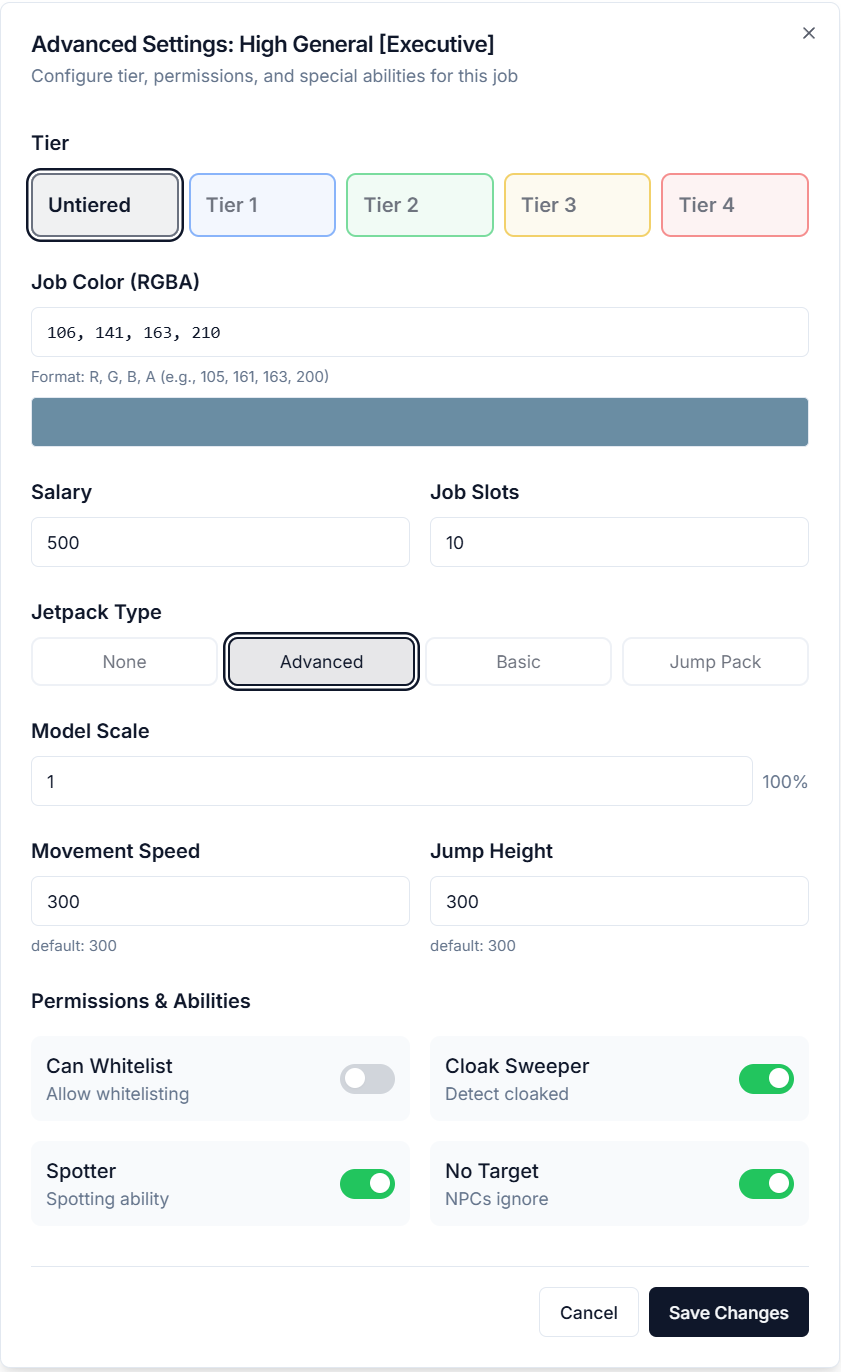Viewport: 841px width, 1372px height.
Task: Focus the Job Slots input field
Action: pos(618,542)
